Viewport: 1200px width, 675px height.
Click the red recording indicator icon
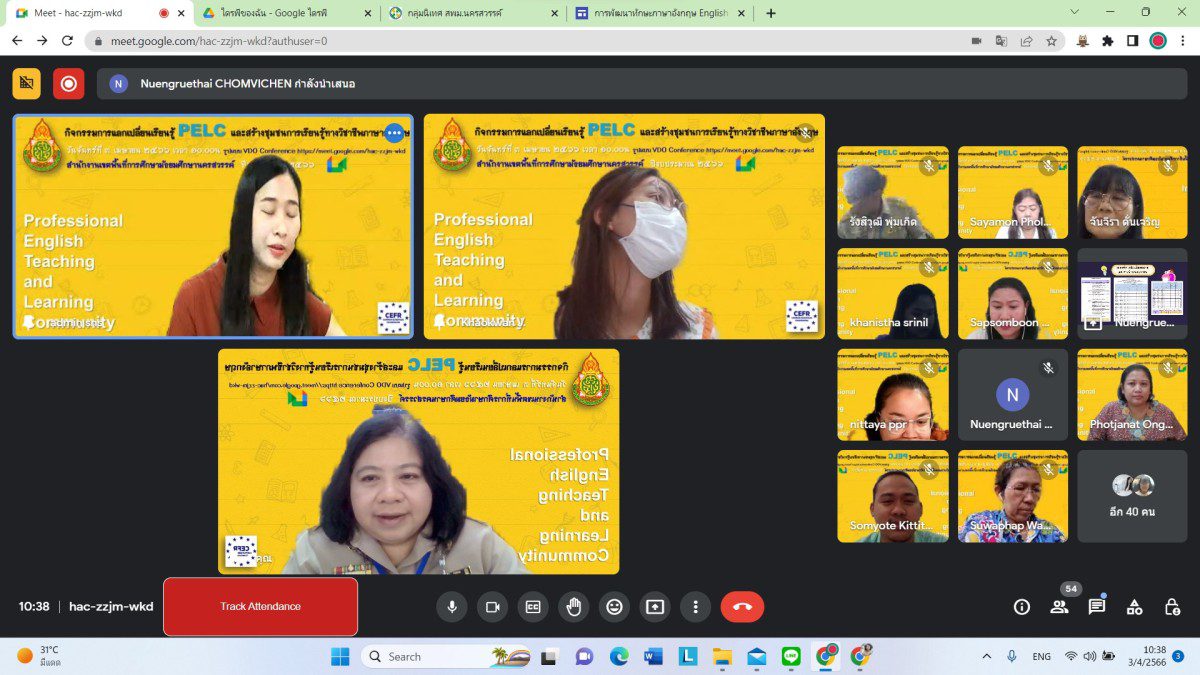[69, 84]
